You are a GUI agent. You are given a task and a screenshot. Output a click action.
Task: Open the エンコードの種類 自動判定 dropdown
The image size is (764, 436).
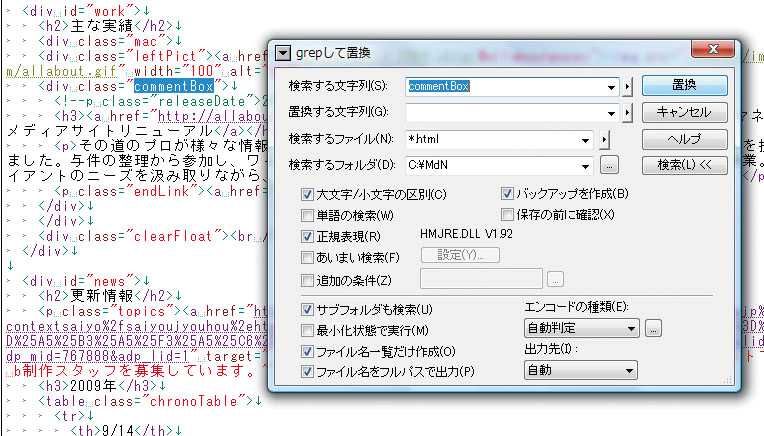coord(582,328)
